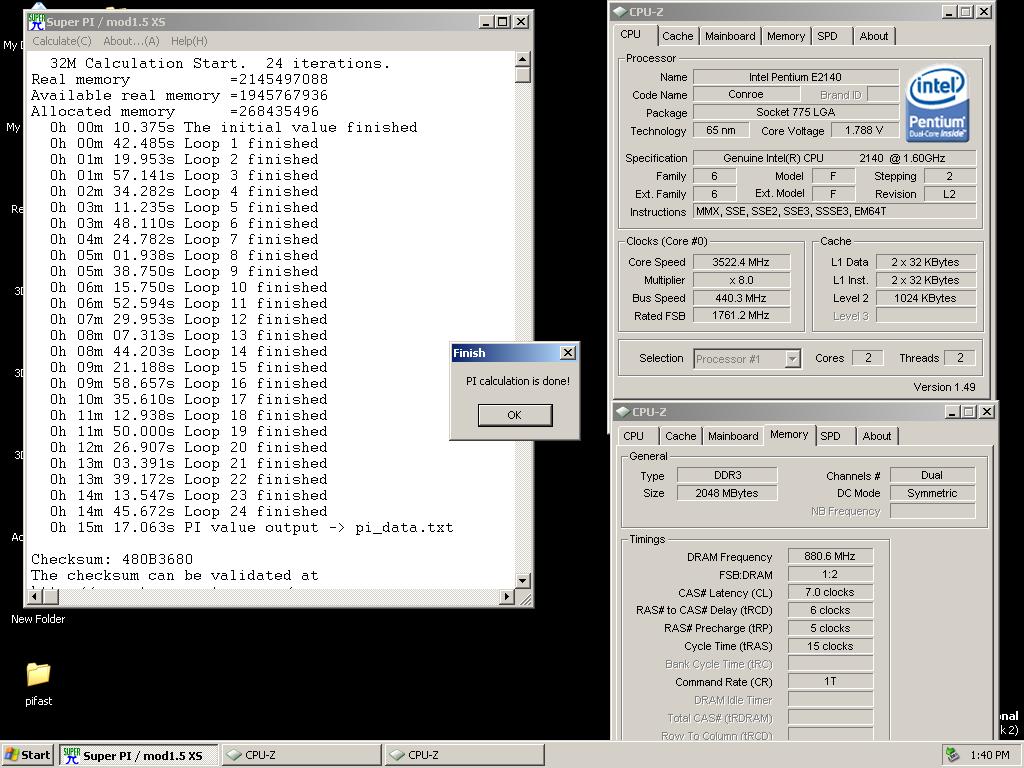Click the Command Rate 1T value

(x=830, y=681)
